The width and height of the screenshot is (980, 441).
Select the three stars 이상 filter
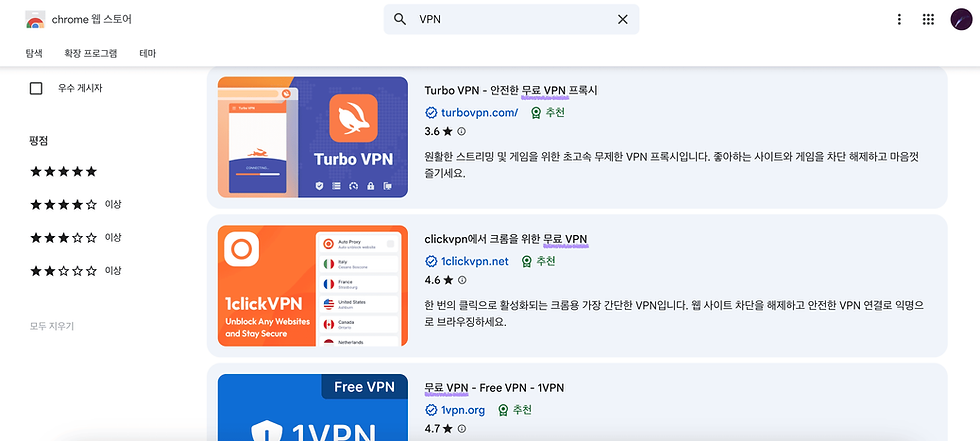pos(76,237)
